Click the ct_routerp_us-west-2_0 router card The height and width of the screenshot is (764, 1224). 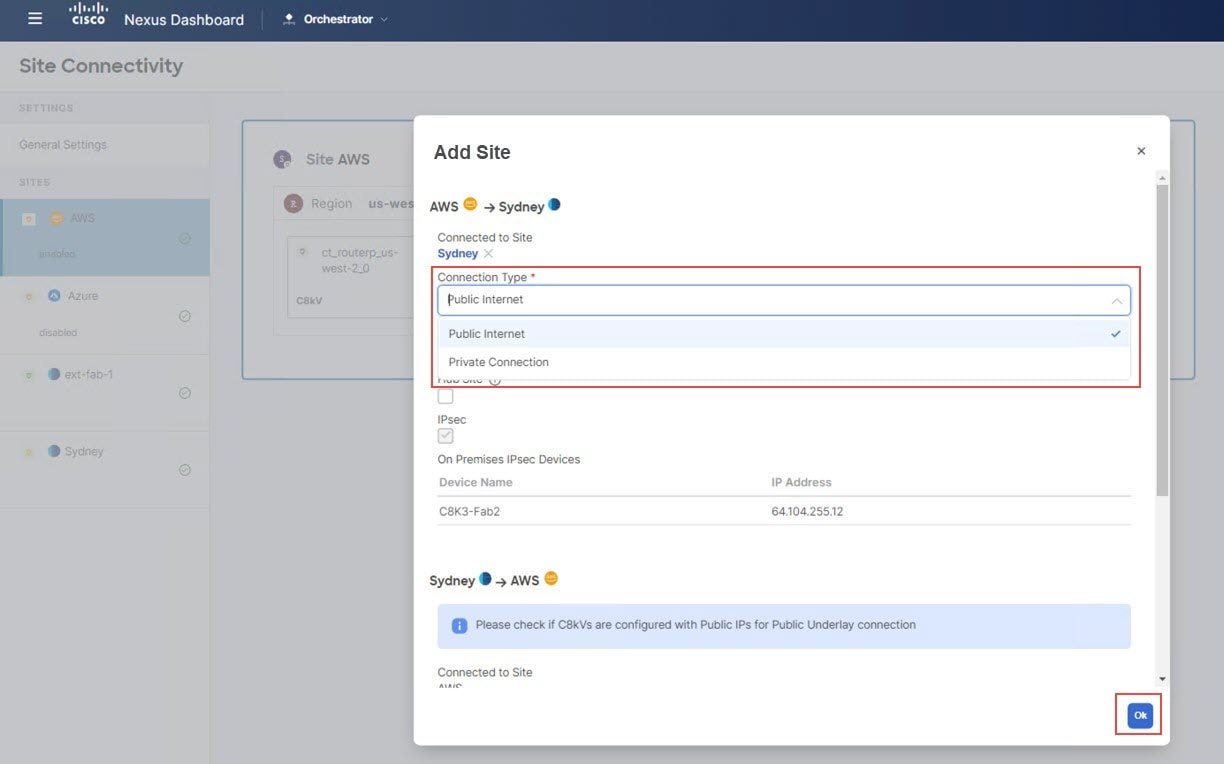[x=351, y=277]
